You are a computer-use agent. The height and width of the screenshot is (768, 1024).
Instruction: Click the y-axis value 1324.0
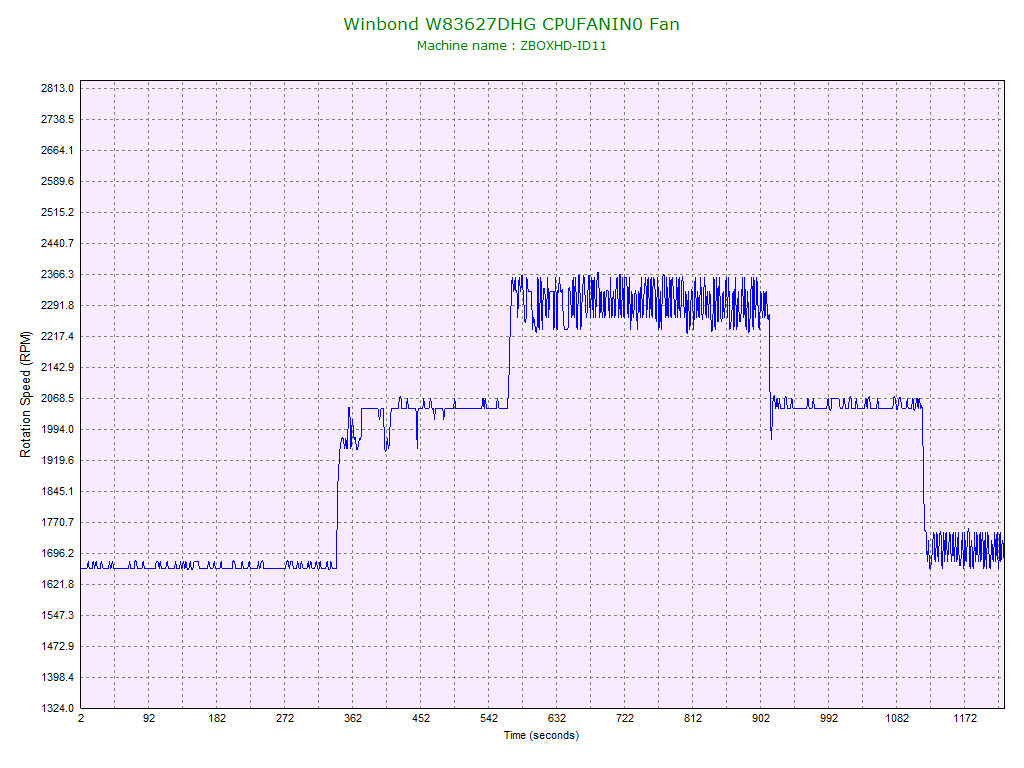57,709
